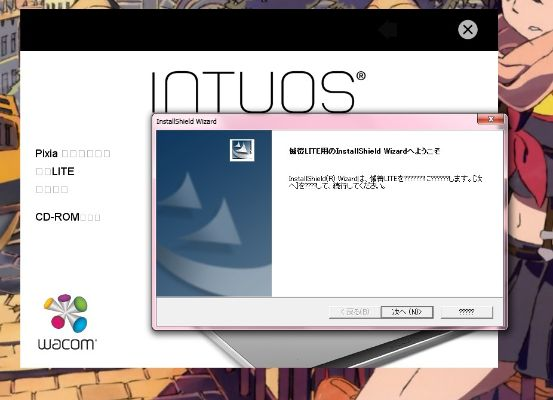Click the Next (N) button in InstallShield Wizard
Image resolution: width=553 pixels, height=400 pixels.
(407, 312)
